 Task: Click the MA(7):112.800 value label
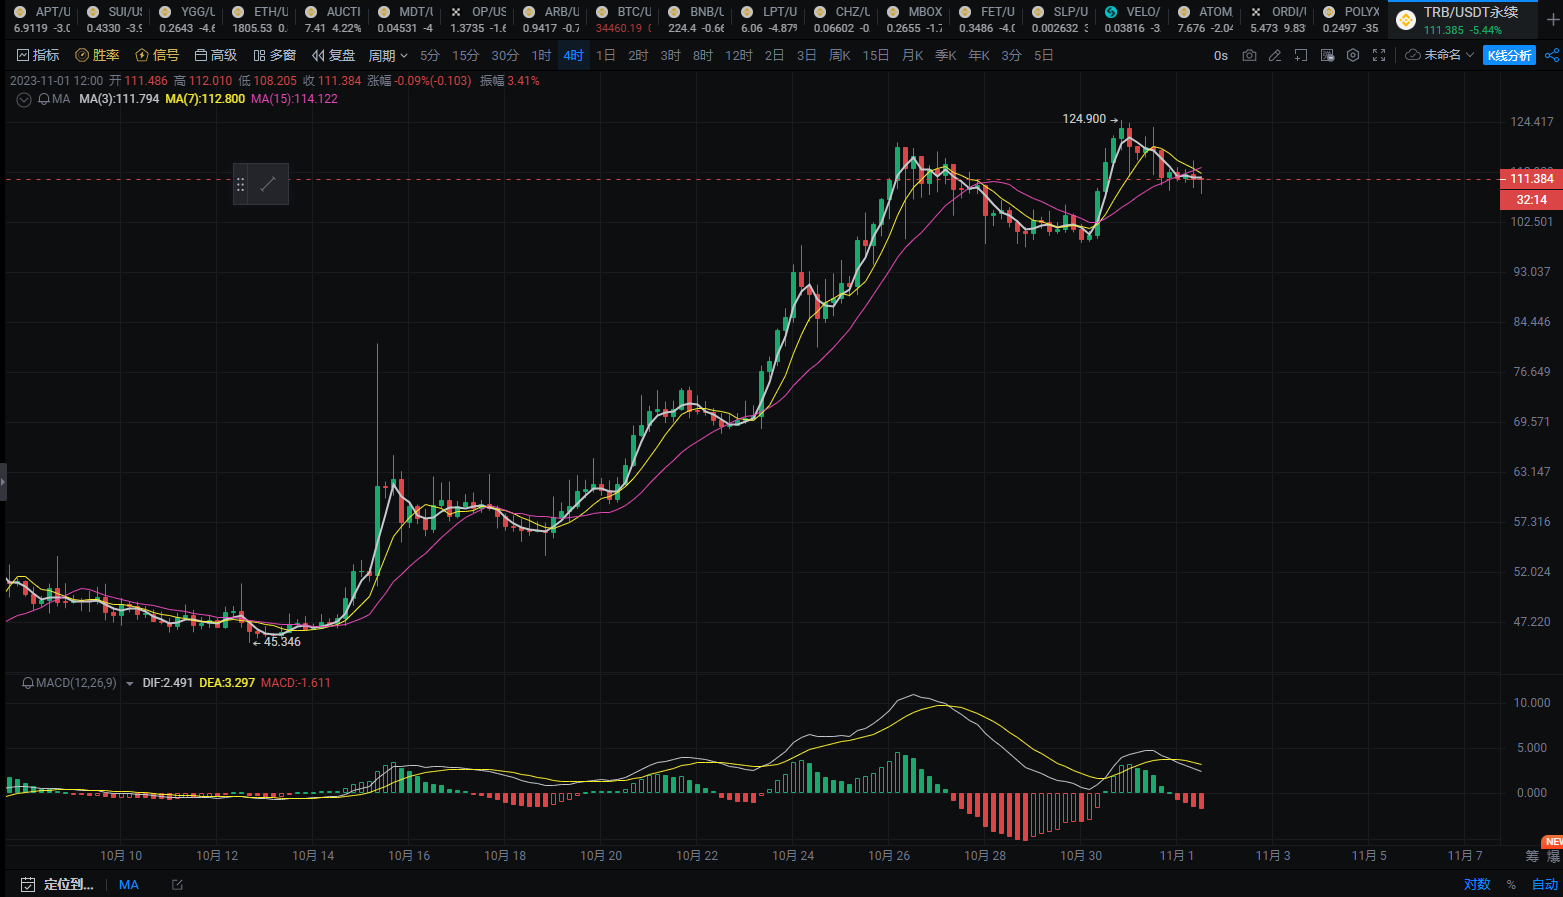[205, 99]
